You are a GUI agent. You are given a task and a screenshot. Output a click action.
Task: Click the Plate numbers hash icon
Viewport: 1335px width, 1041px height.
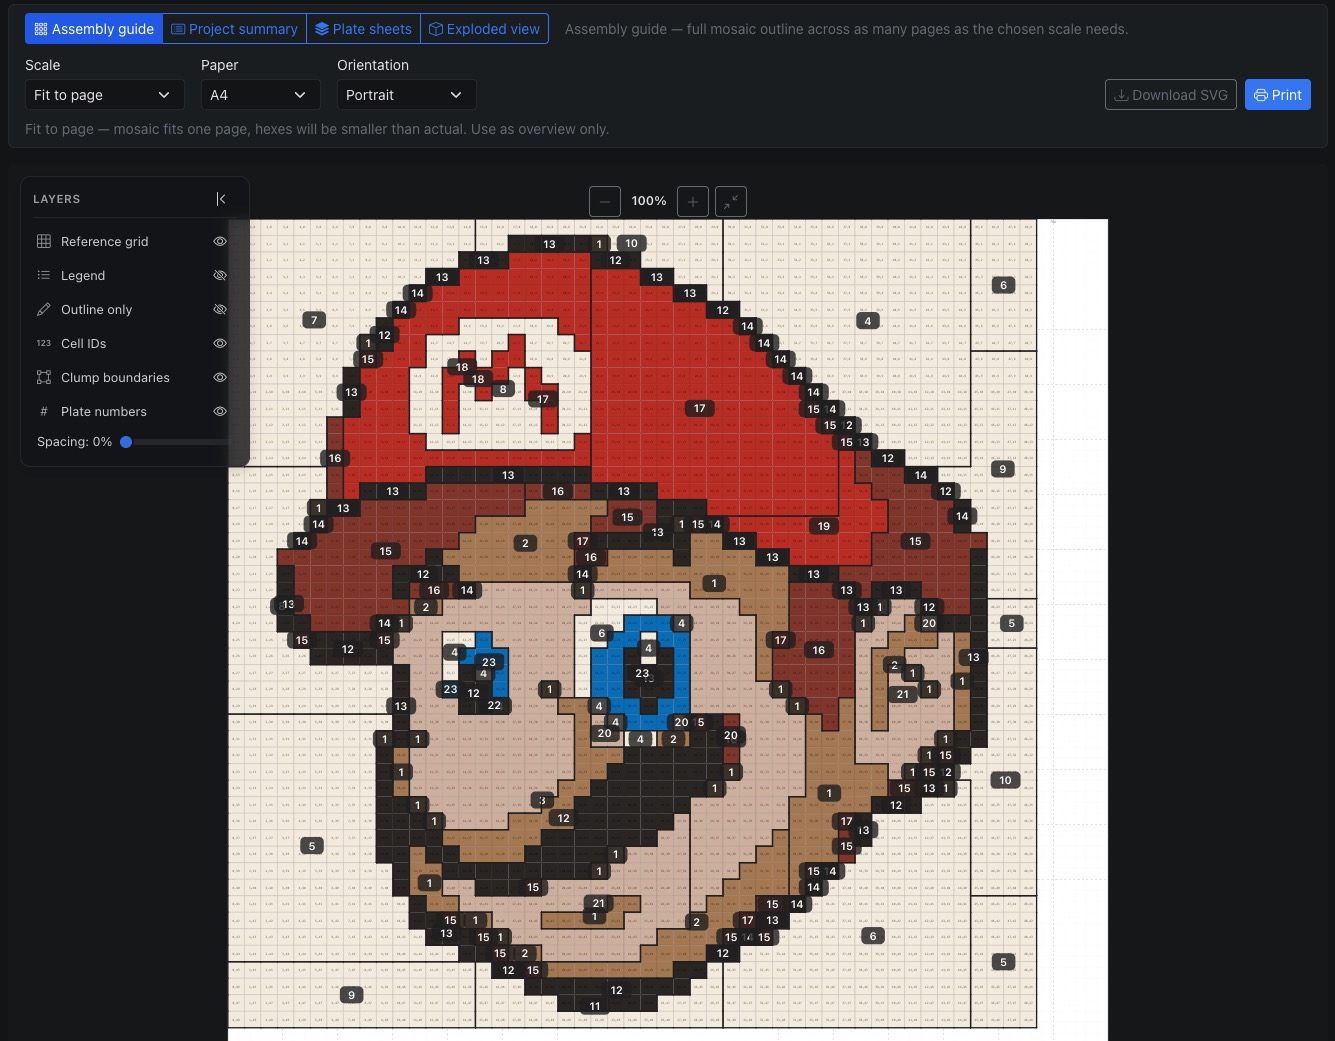44,411
